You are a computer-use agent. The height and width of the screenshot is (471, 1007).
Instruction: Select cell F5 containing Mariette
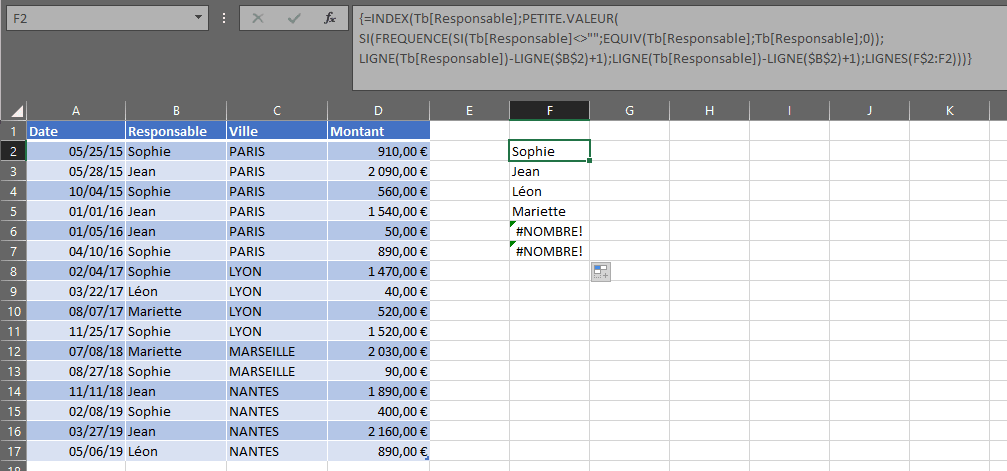tap(549, 211)
